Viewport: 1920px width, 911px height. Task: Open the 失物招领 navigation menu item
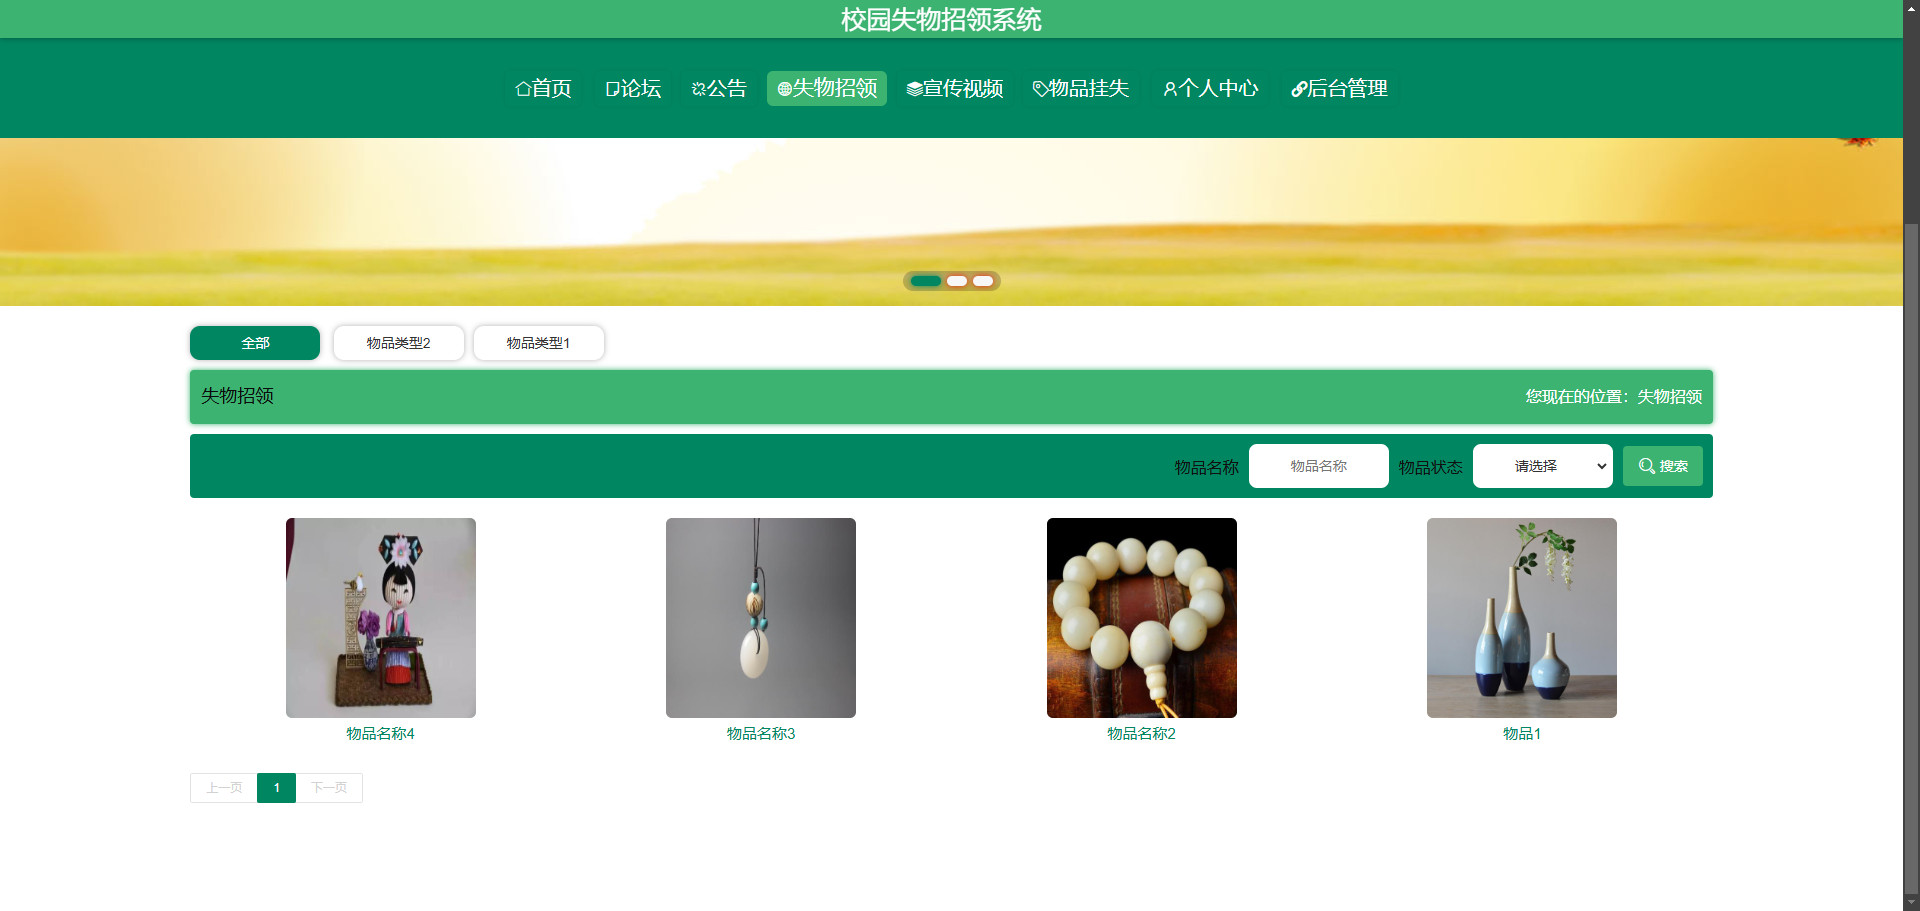tap(826, 89)
